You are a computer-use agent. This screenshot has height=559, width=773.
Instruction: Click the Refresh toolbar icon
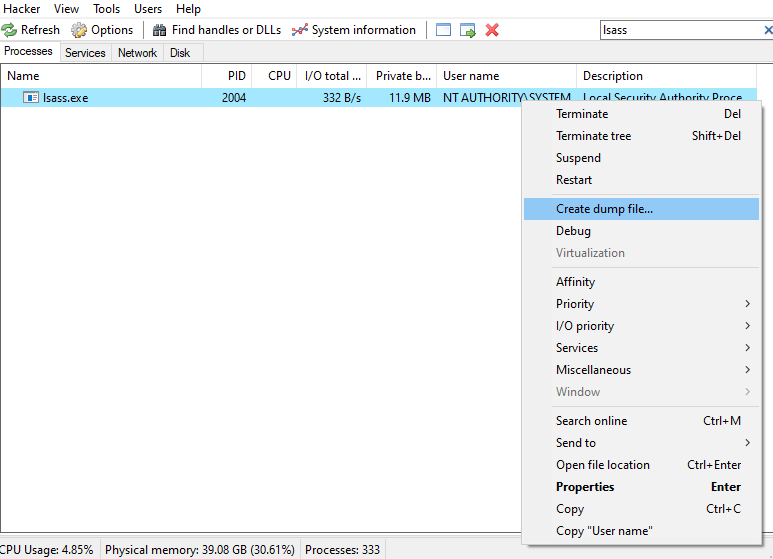point(9,30)
